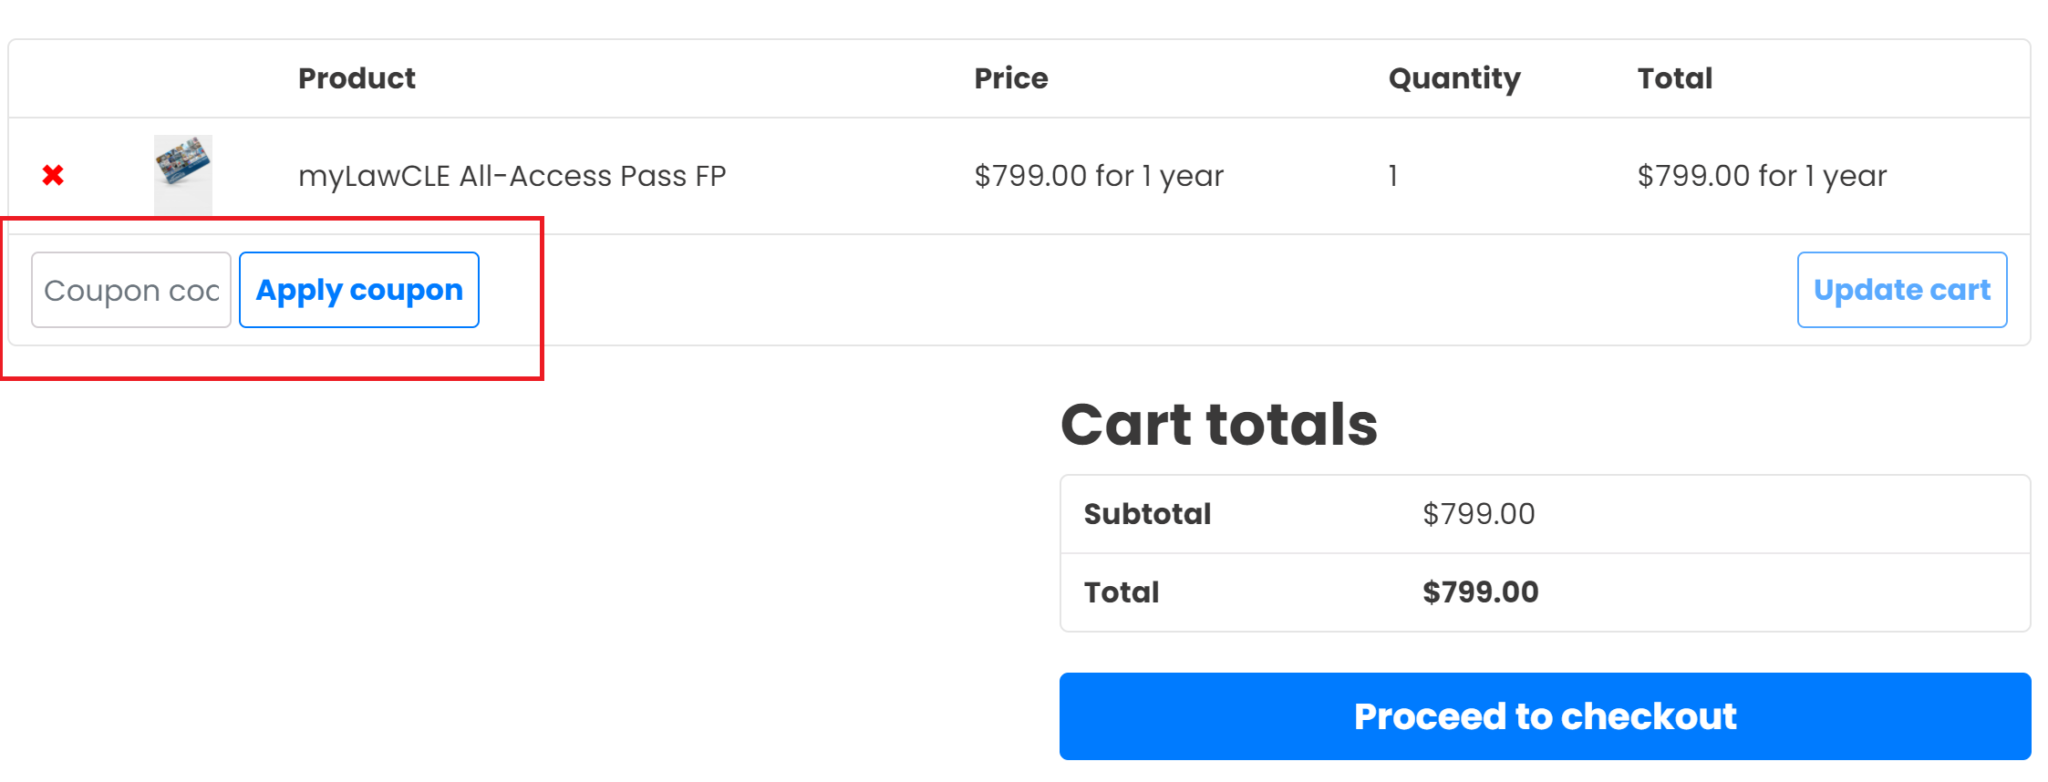Viewport: 2048px width, 782px height.
Task: Proceed to checkout
Action: tap(1544, 716)
